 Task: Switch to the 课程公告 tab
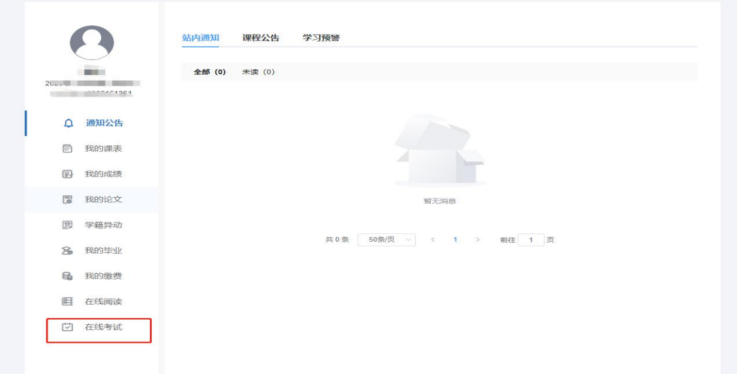tap(261, 38)
